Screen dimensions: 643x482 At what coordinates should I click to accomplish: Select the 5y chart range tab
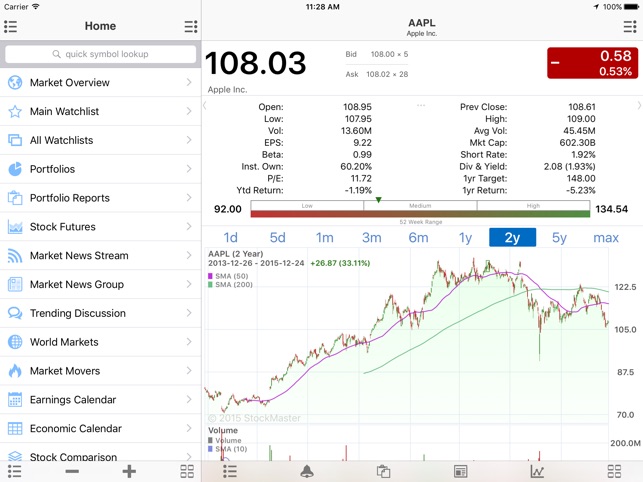[x=559, y=238]
